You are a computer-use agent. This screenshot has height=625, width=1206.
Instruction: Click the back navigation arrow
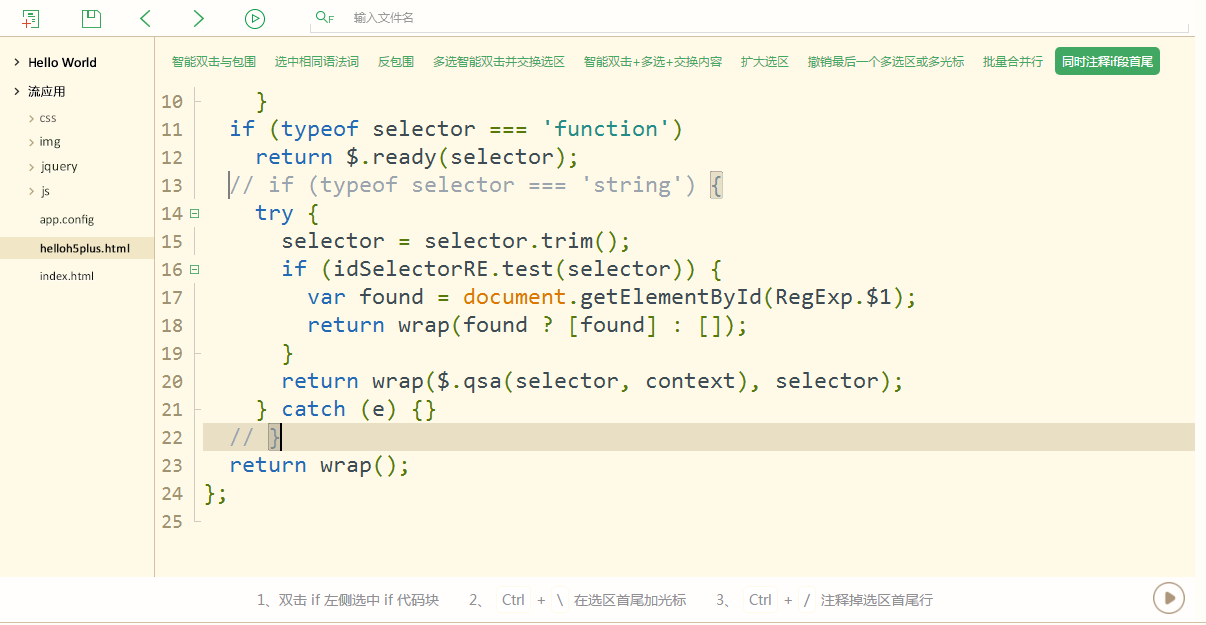click(146, 18)
